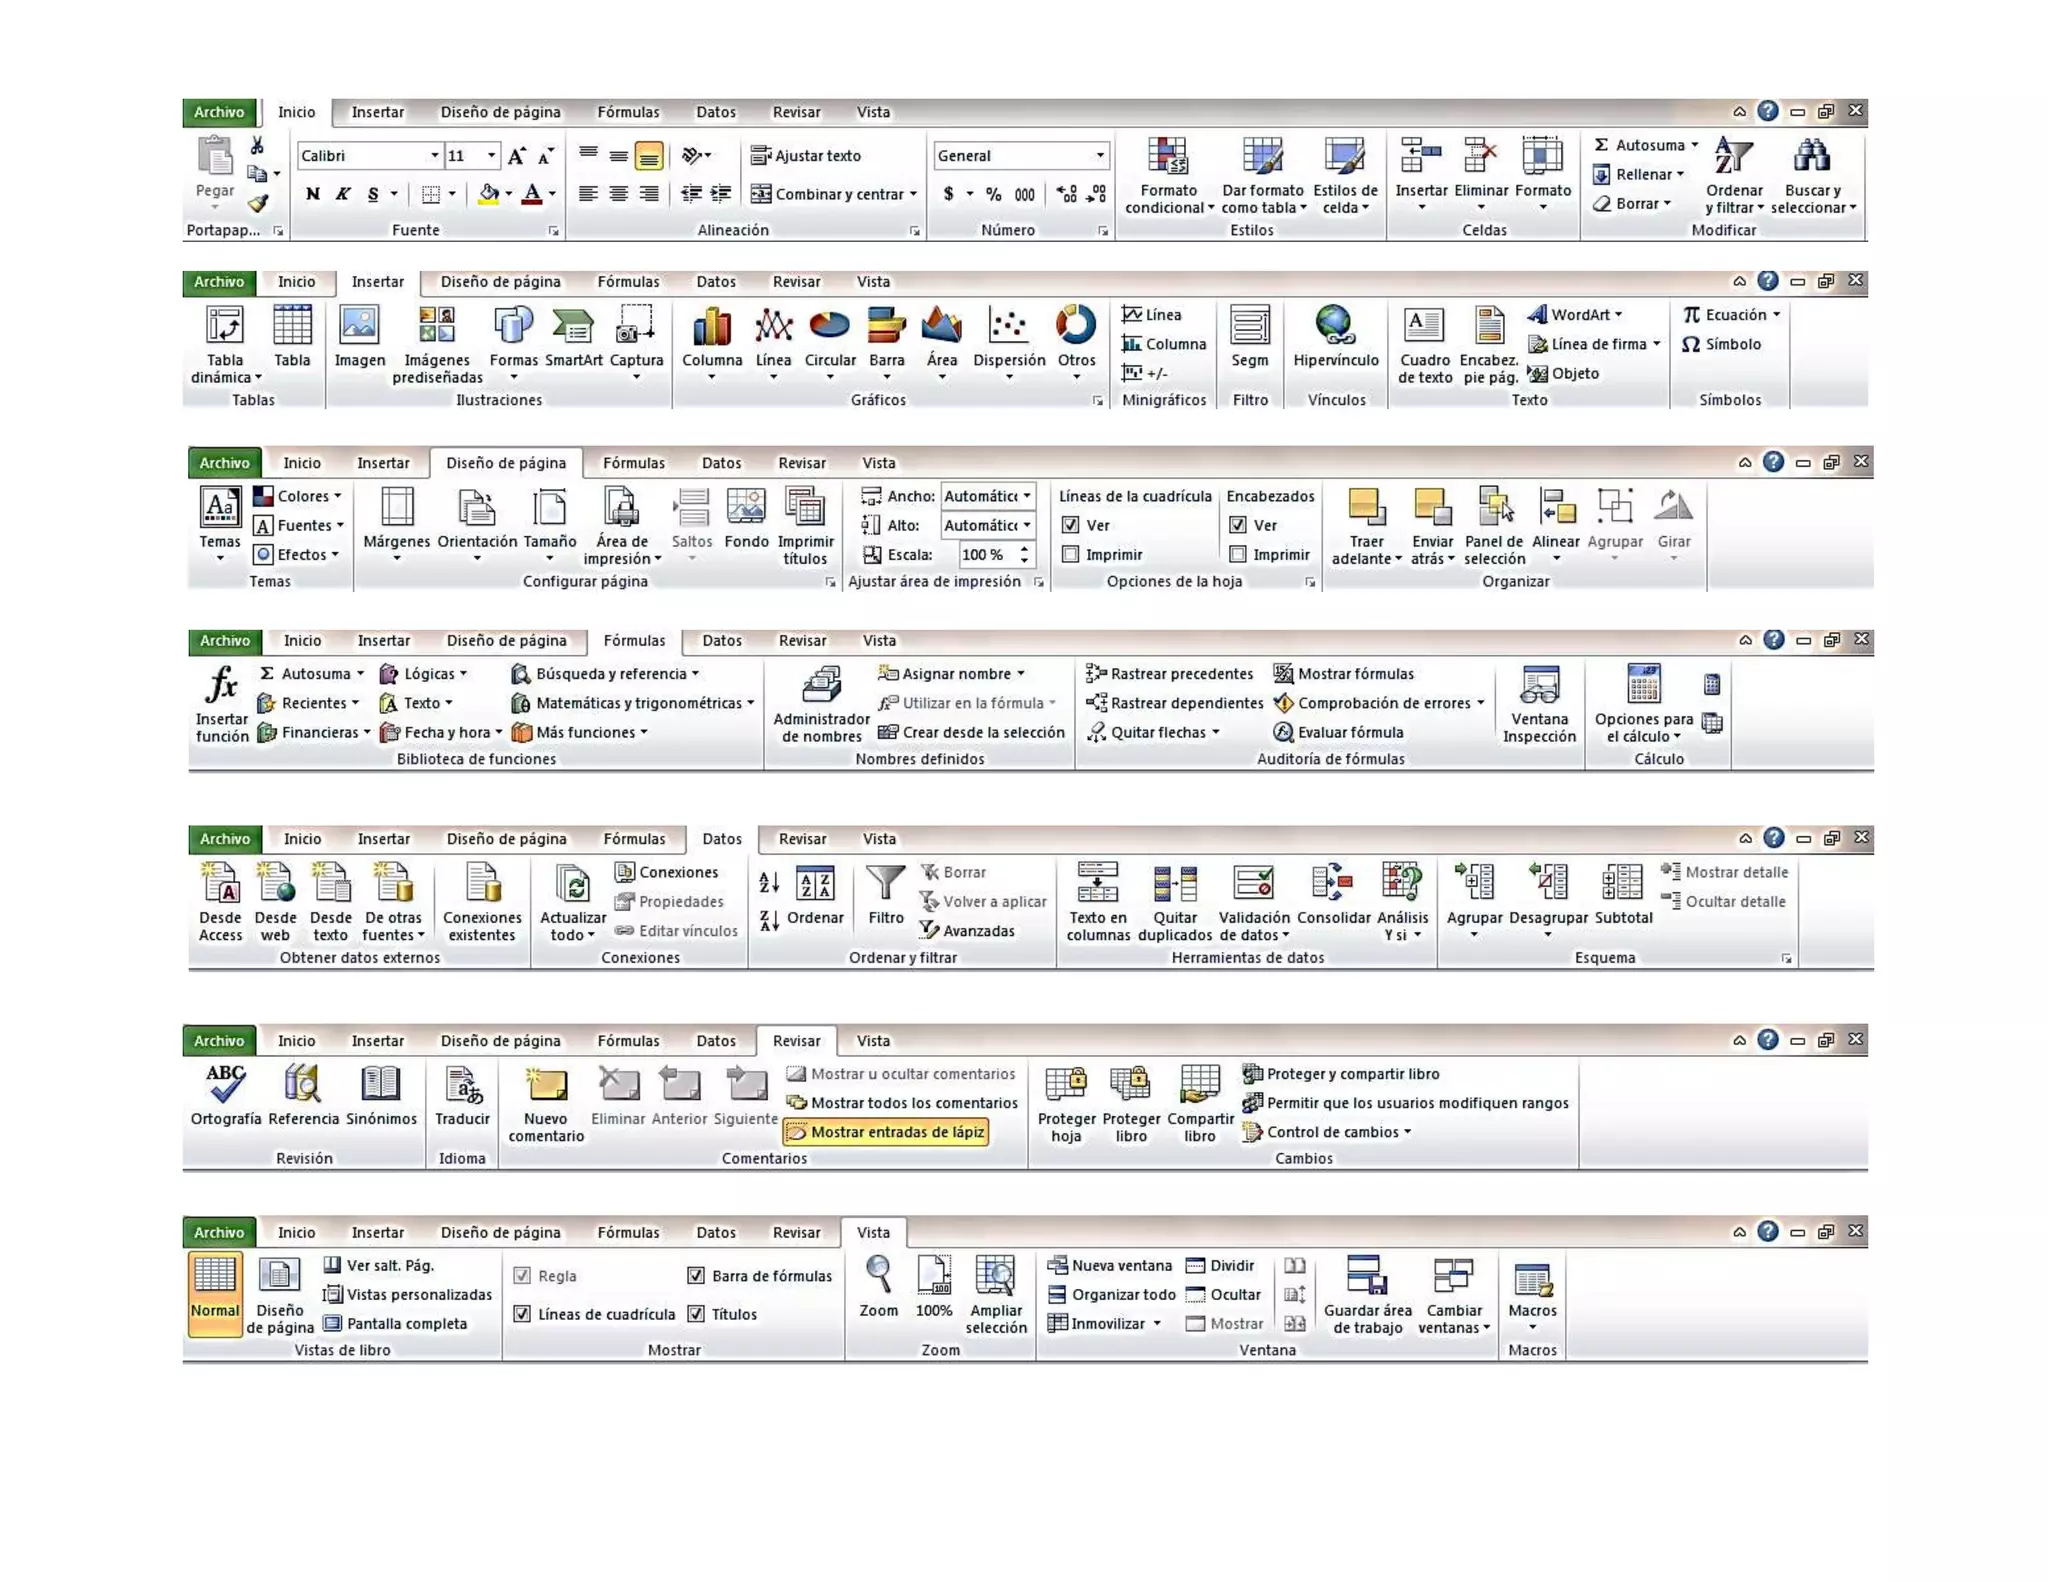Toggle Mostrar entradas de lápiz
2048x1582 pixels.
tap(887, 1132)
